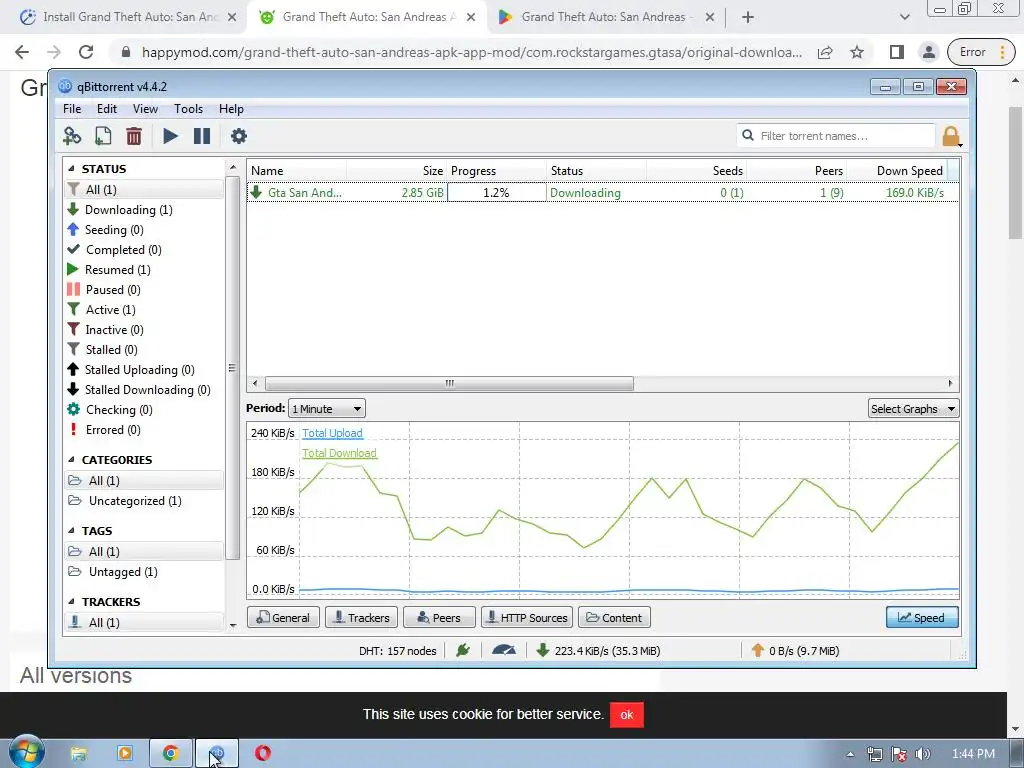
Task: Open the Chrome tab search chevron
Action: (904, 18)
